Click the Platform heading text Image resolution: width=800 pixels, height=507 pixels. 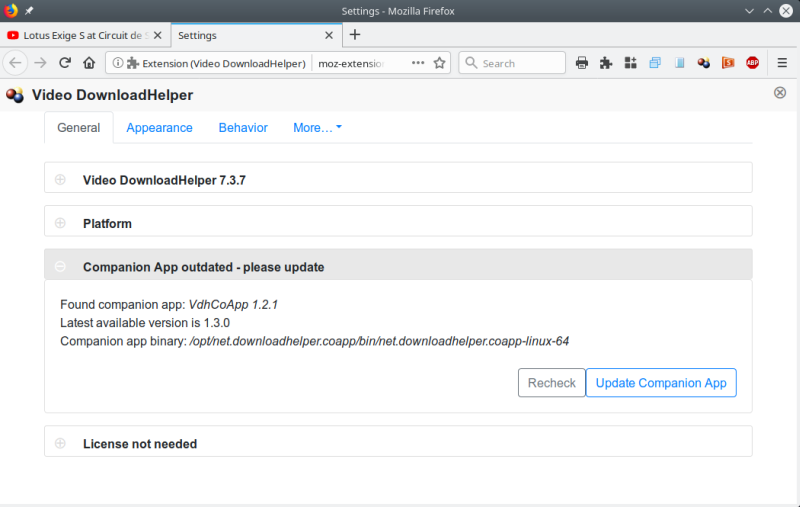tap(107, 223)
